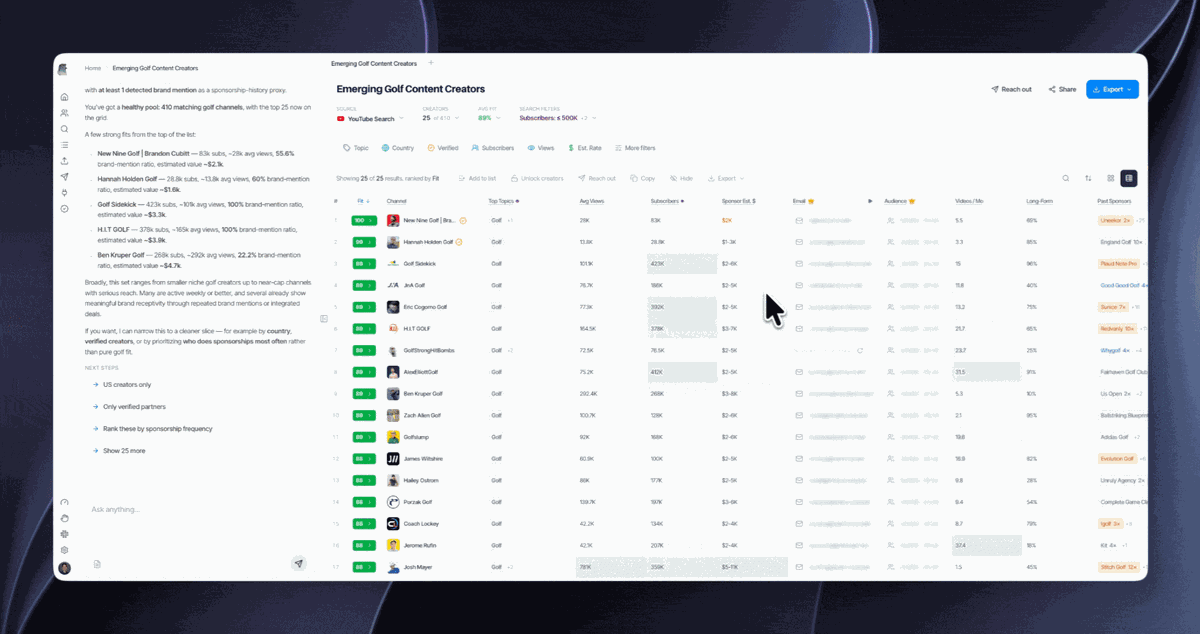Go to Home in the breadcrumb
This screenshot has width=1200, height=634.
93,68
